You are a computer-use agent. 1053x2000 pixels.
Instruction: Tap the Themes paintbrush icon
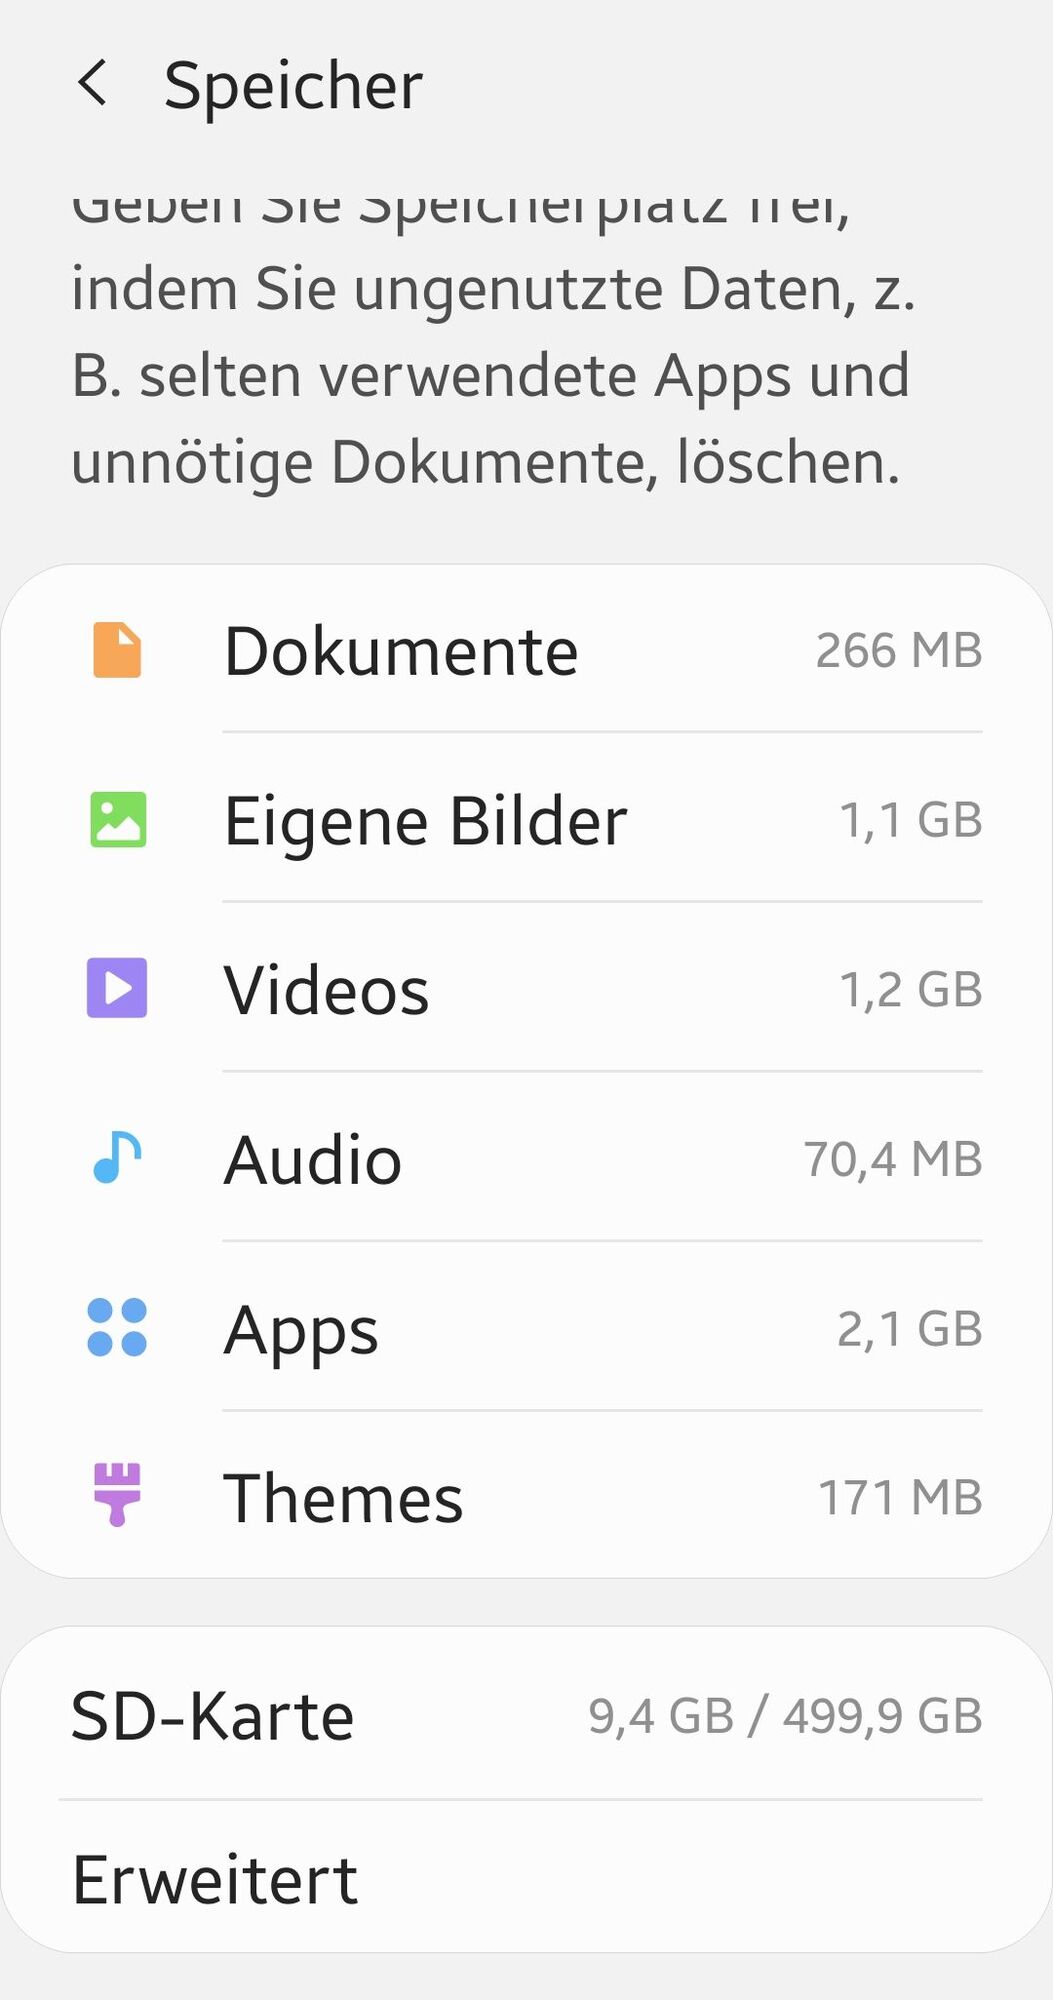click(x=117, y=1495)
